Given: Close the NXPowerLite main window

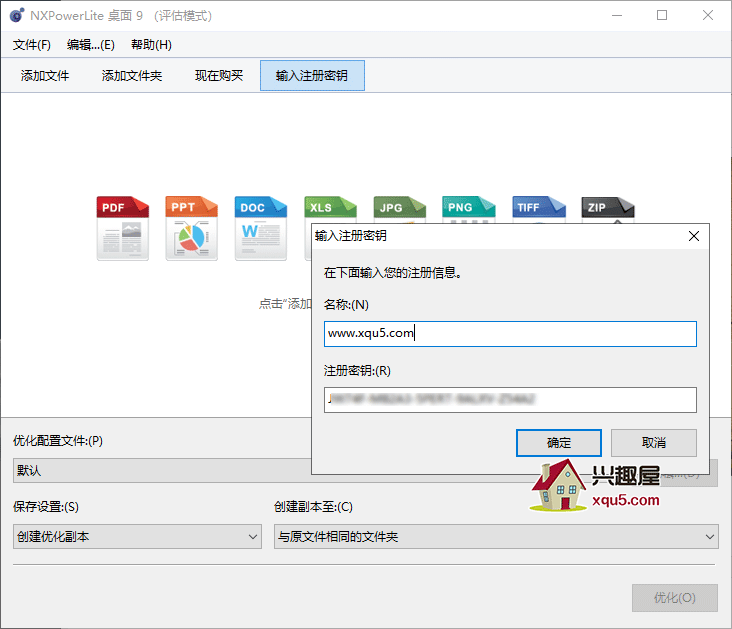Looking at the screenshot, I should click(708, 15).
